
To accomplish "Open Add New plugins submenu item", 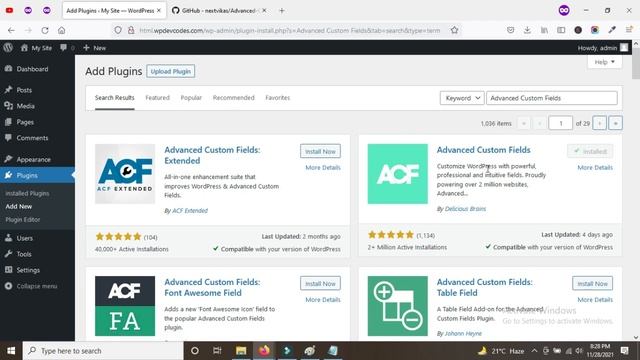I will [x=19, y=207].
